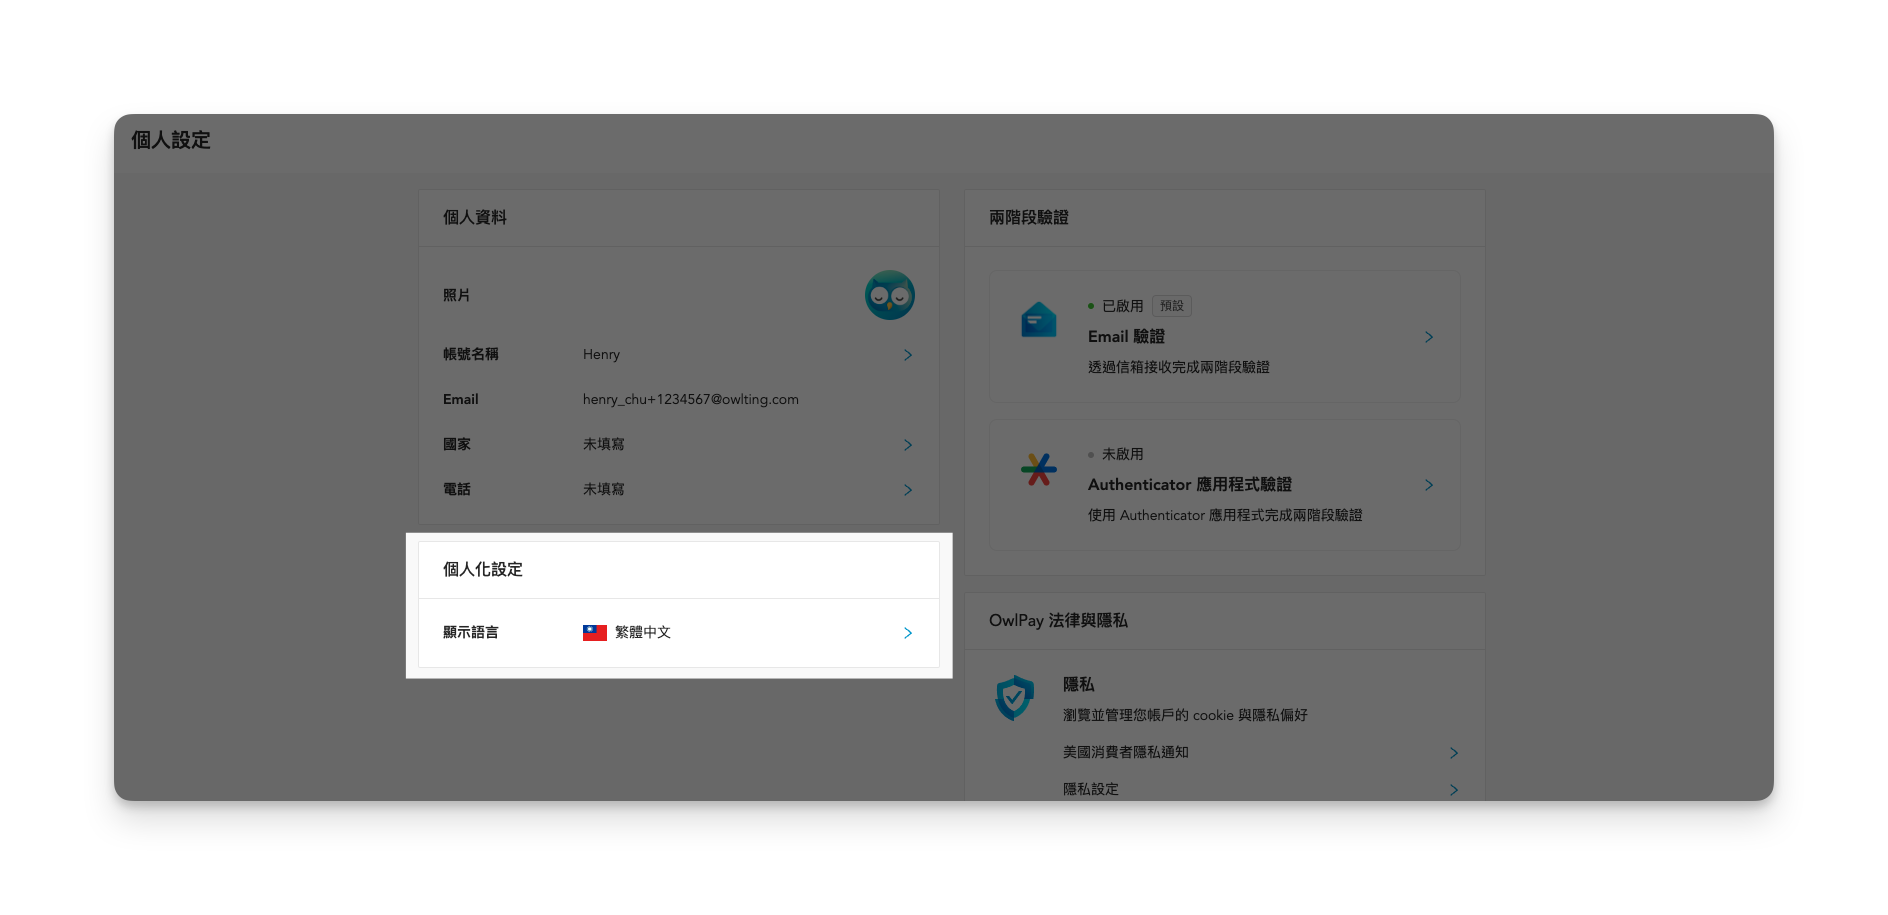Open 美國消費者隱私通知 chevron
The height and width of the screenshot is (915, 1888).
point(1454,753)
